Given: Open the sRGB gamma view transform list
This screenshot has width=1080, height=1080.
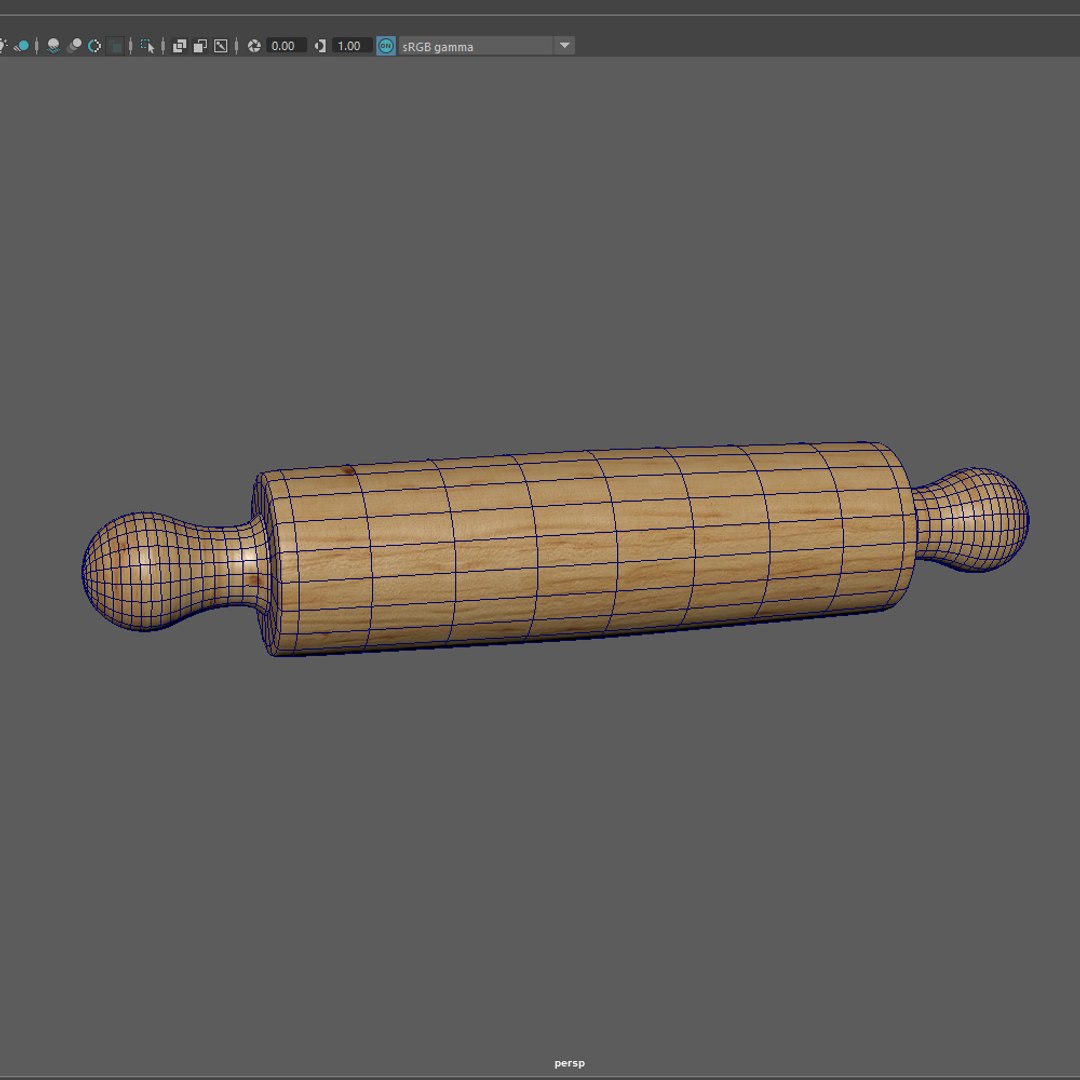Looking at the screenshot, I should tap(476, 46).
